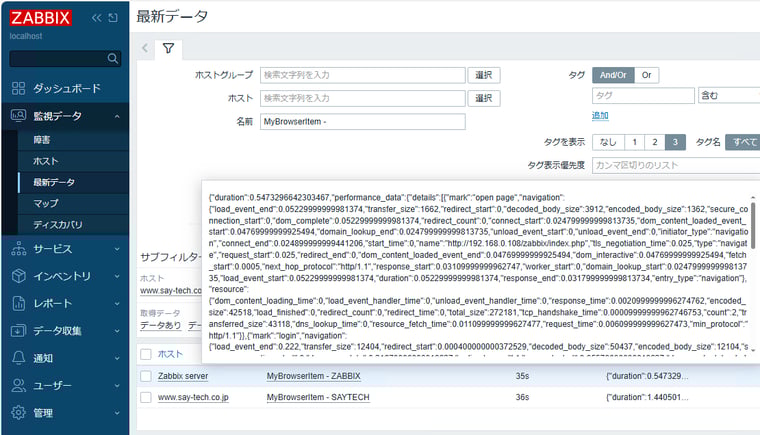This screenshot has width=760, height=435.
Task: Collapse the sidebar with double-chevron icon
Action: coord(96,18)
